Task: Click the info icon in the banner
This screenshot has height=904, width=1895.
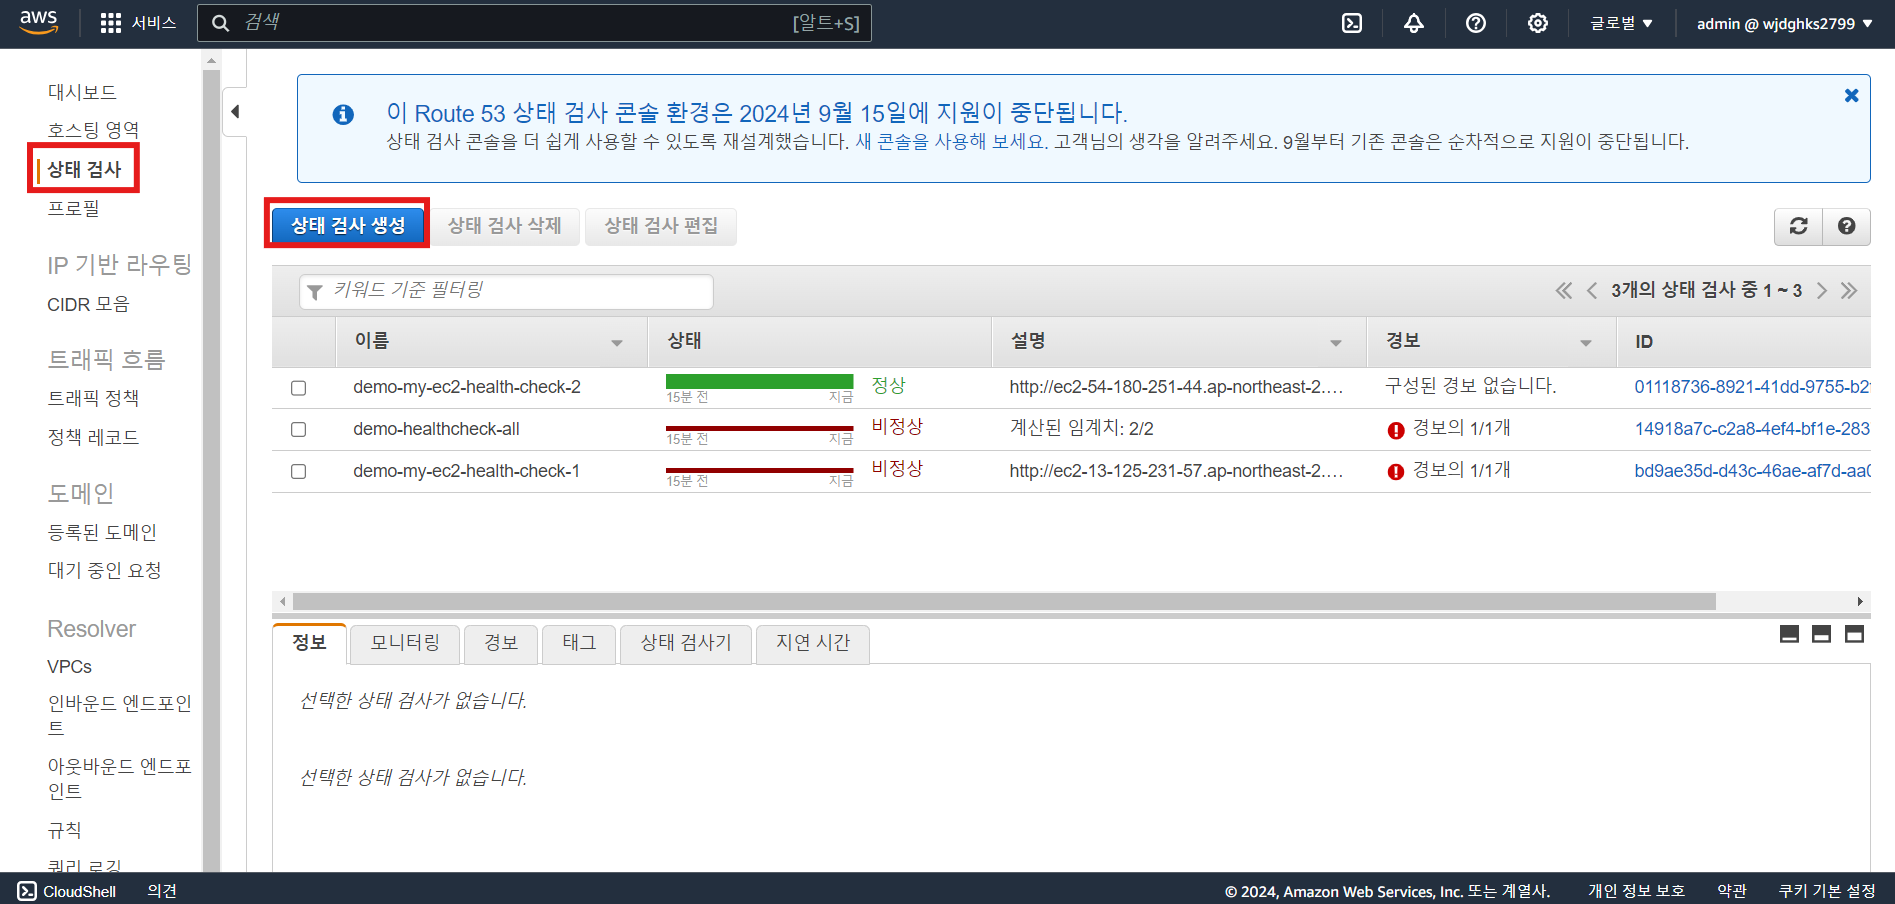Action: 343,115
